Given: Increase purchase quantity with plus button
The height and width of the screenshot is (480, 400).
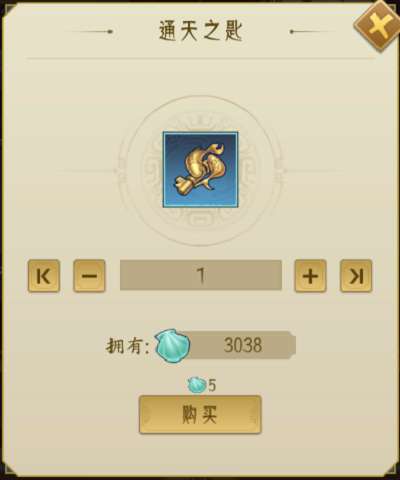Looking at the screenshot, I should (x=310, y=276).
